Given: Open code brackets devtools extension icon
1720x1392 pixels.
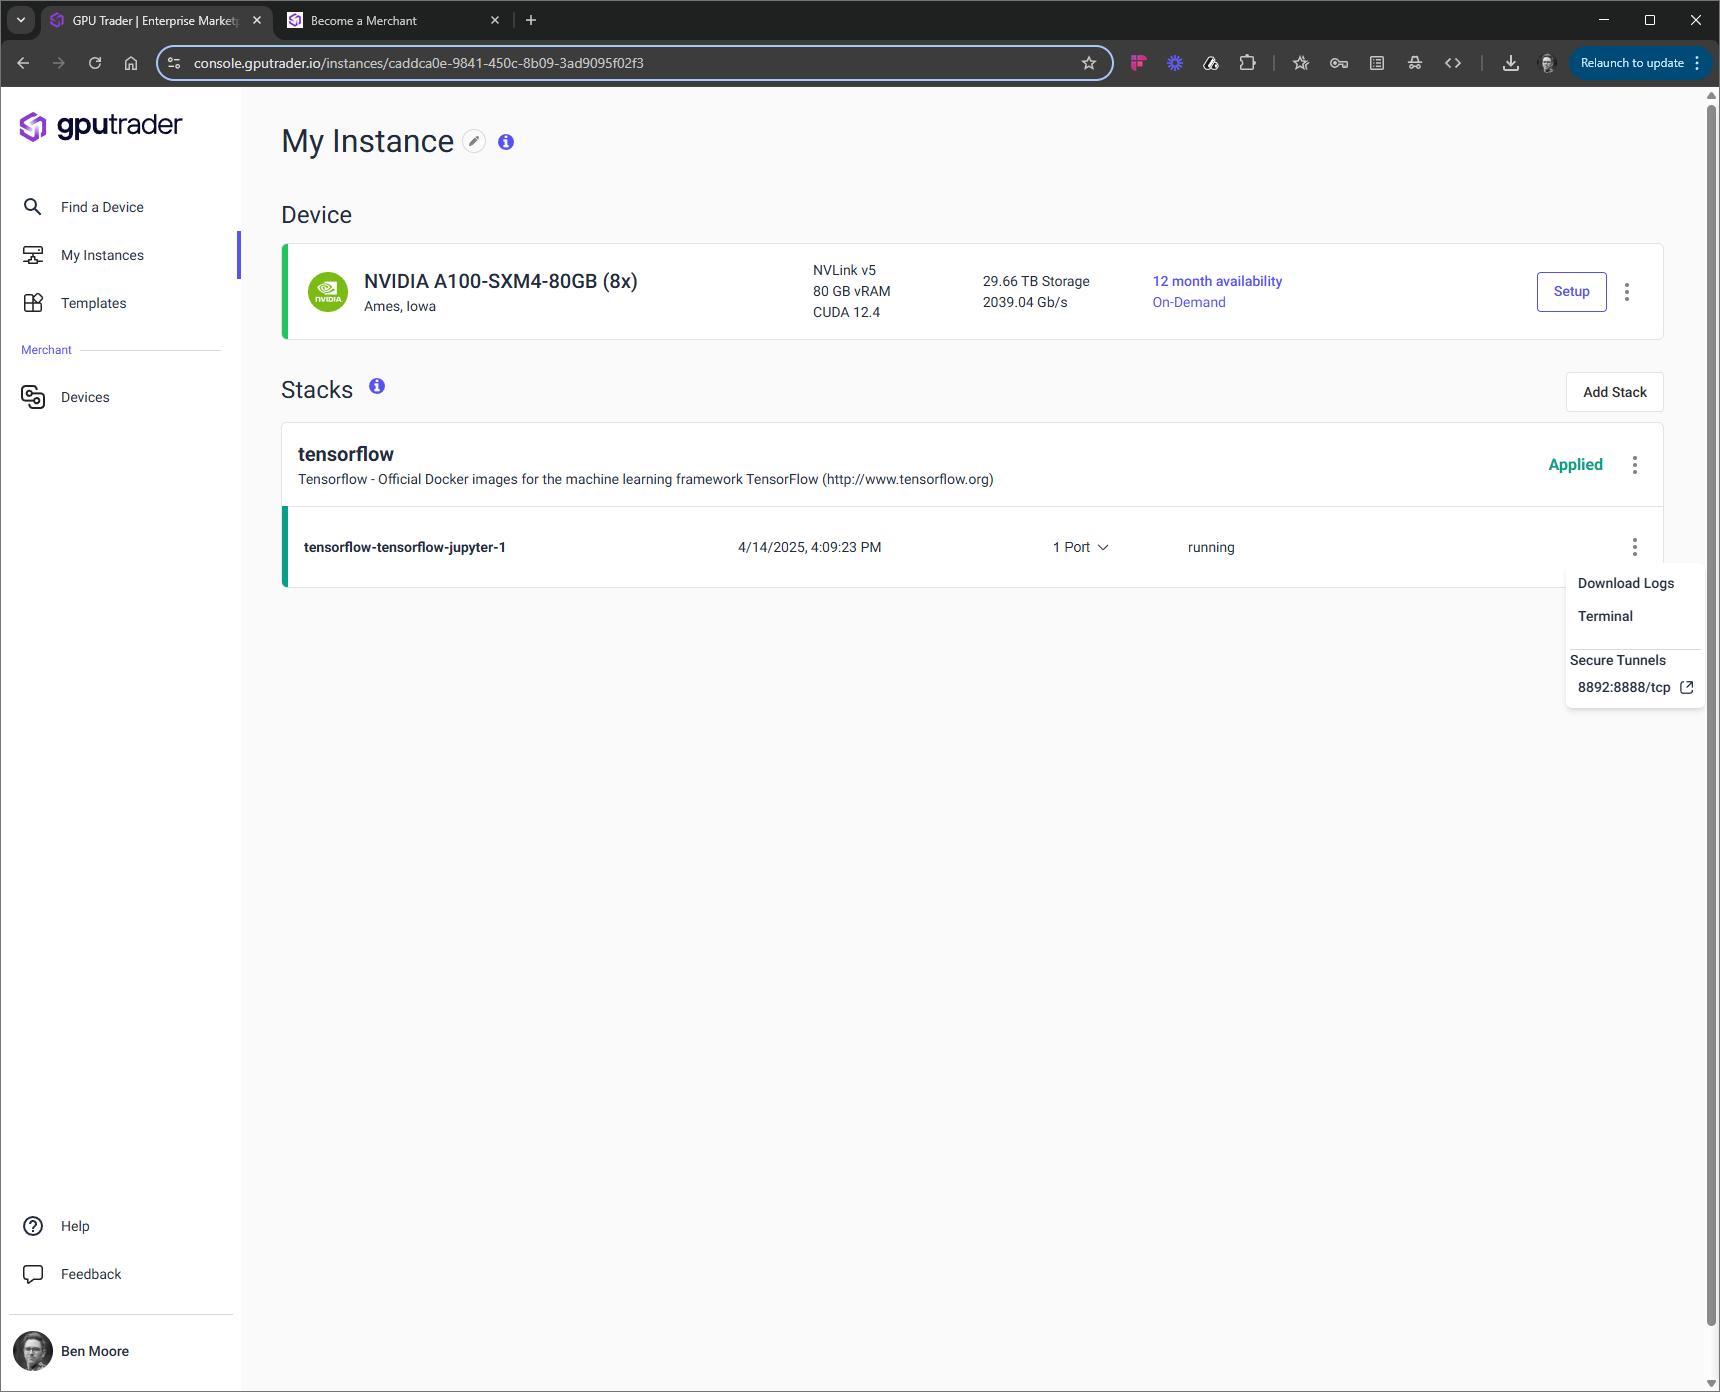Looking at the screenshot, I should [x=1453, y=63].
